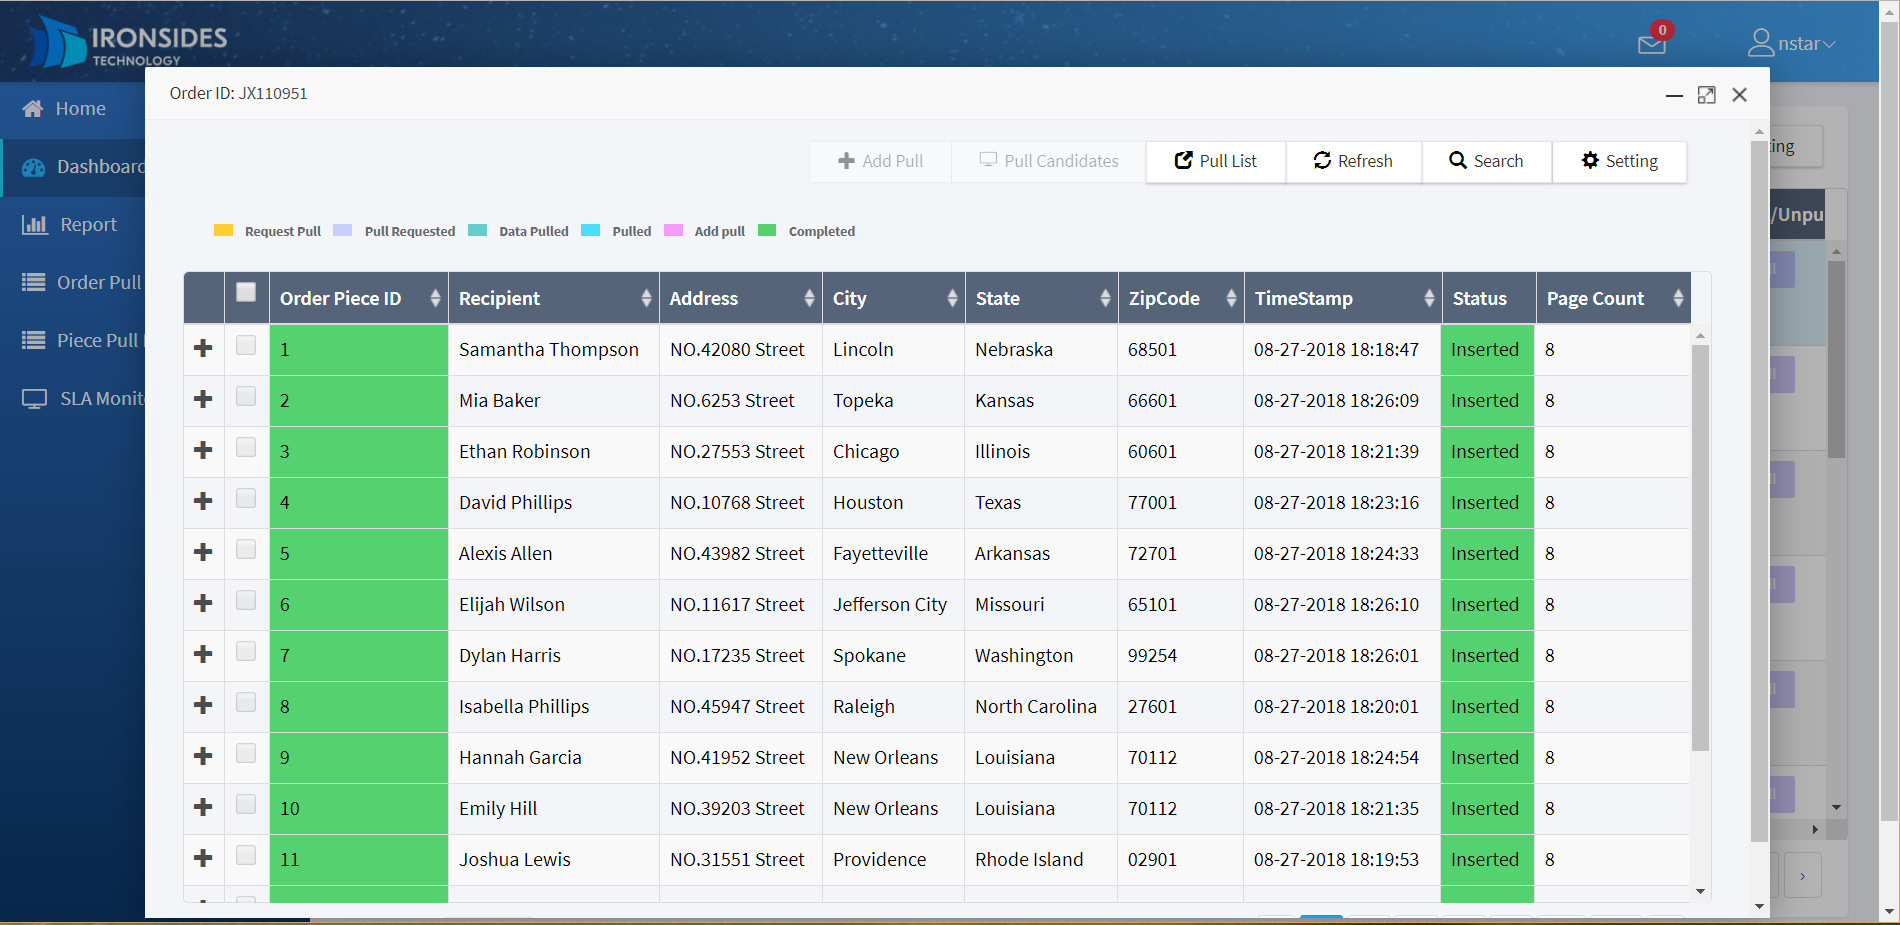1900x925 pixels.
Task: Open Setting with gear icon
Action: (1619, 161)
